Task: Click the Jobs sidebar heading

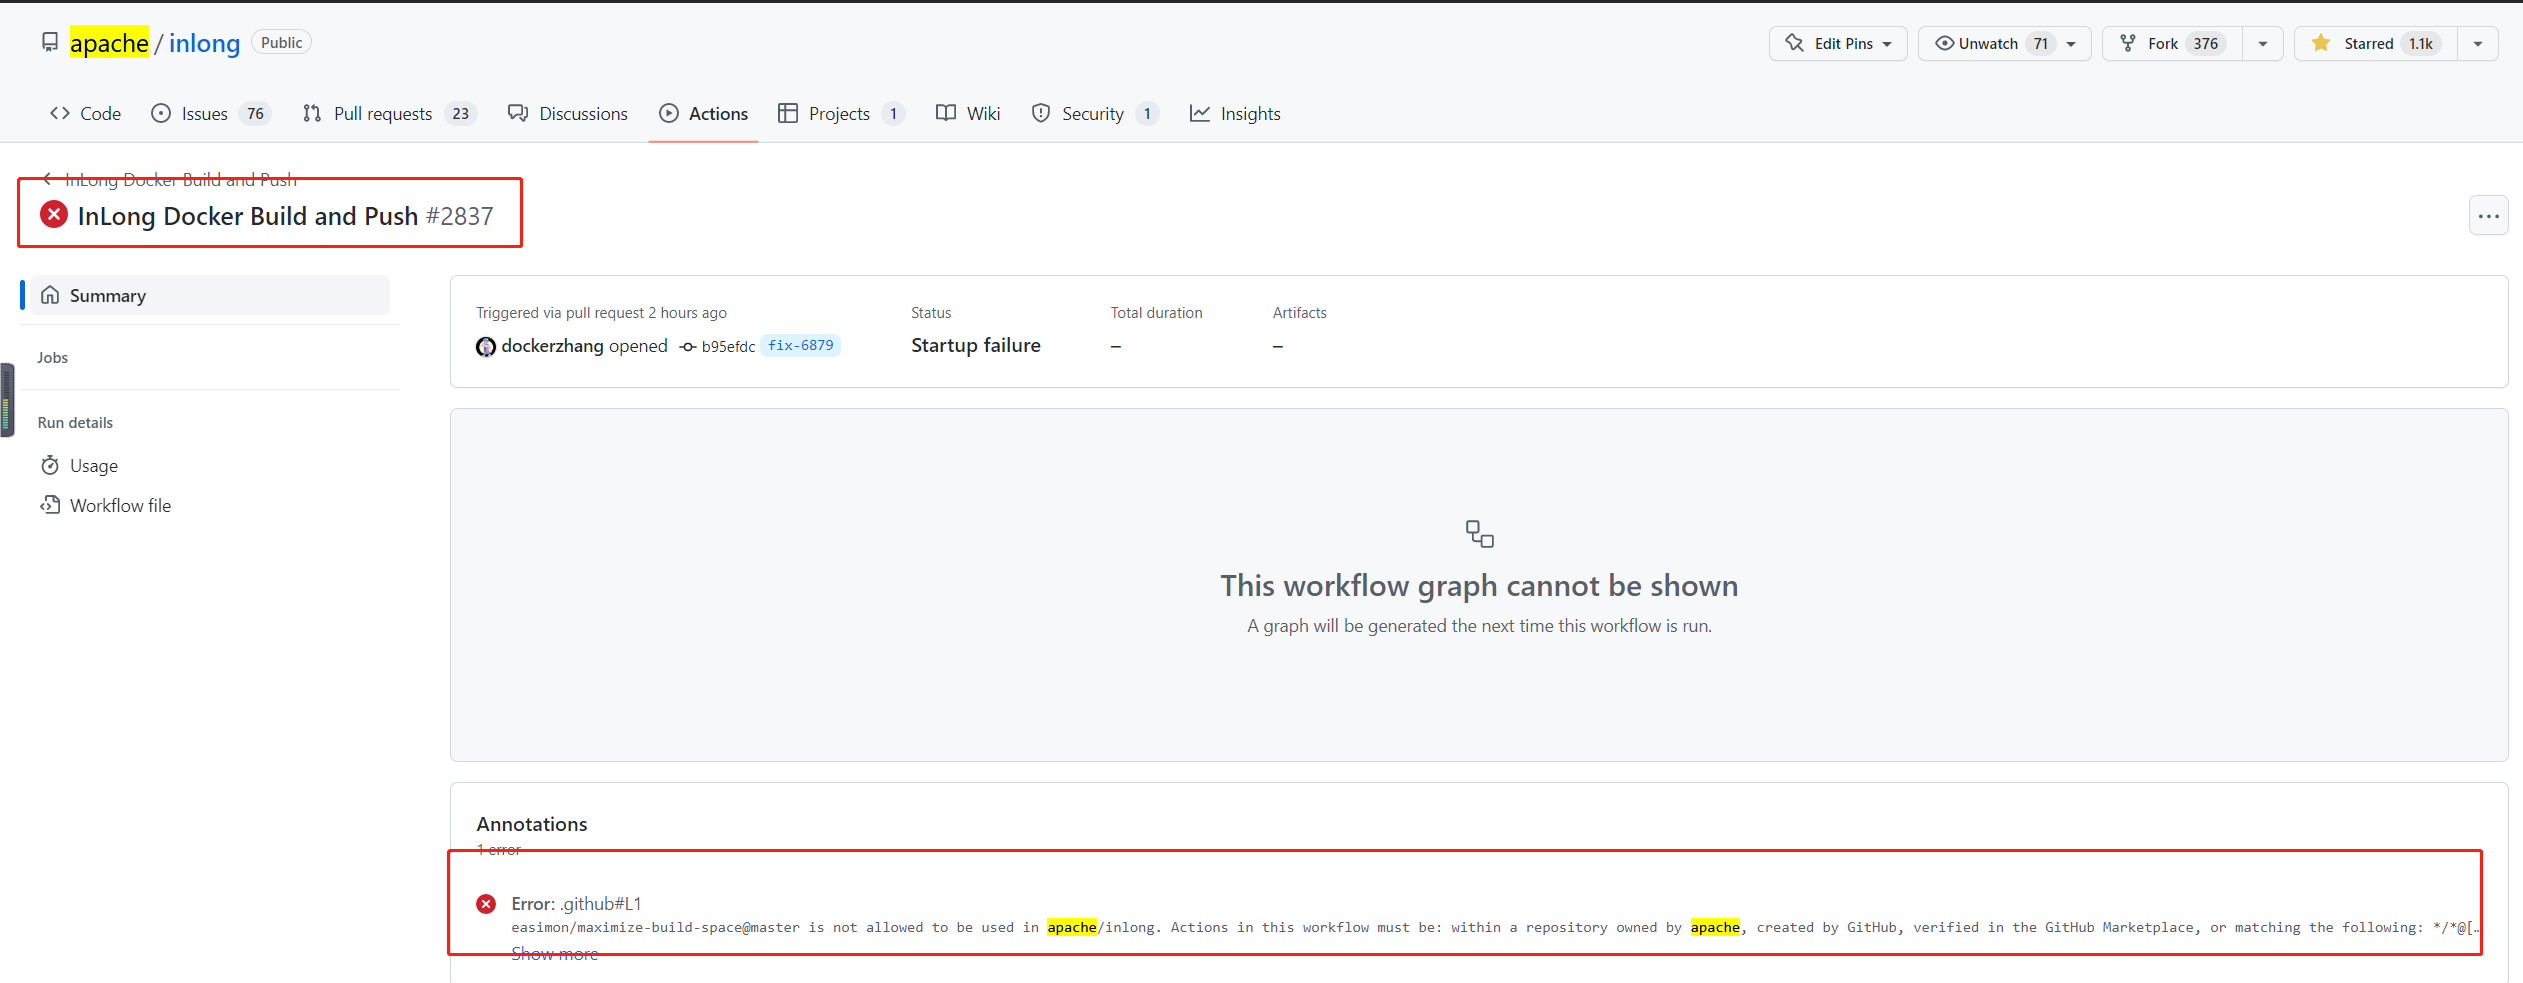Action: pyautogui.click(x=53, y=357)
